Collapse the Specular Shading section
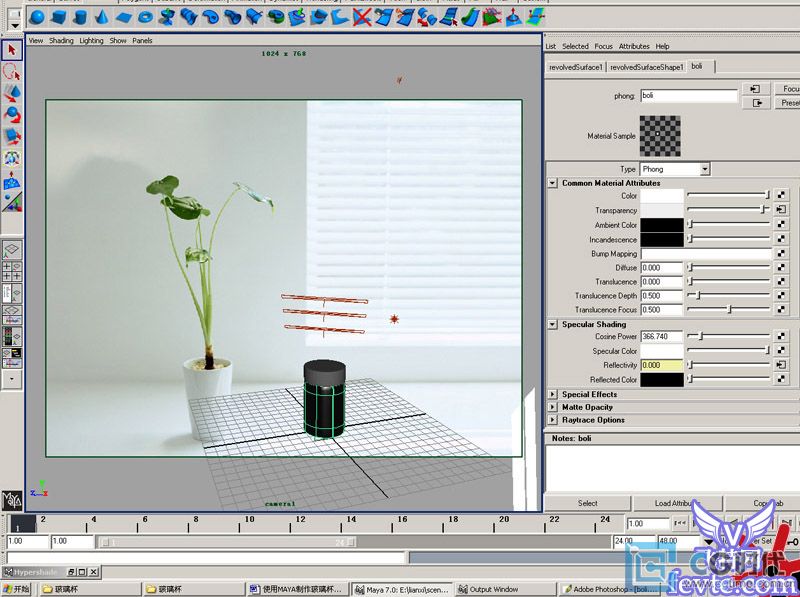Viewport: 800px width, 597px height. click(553, 324)
